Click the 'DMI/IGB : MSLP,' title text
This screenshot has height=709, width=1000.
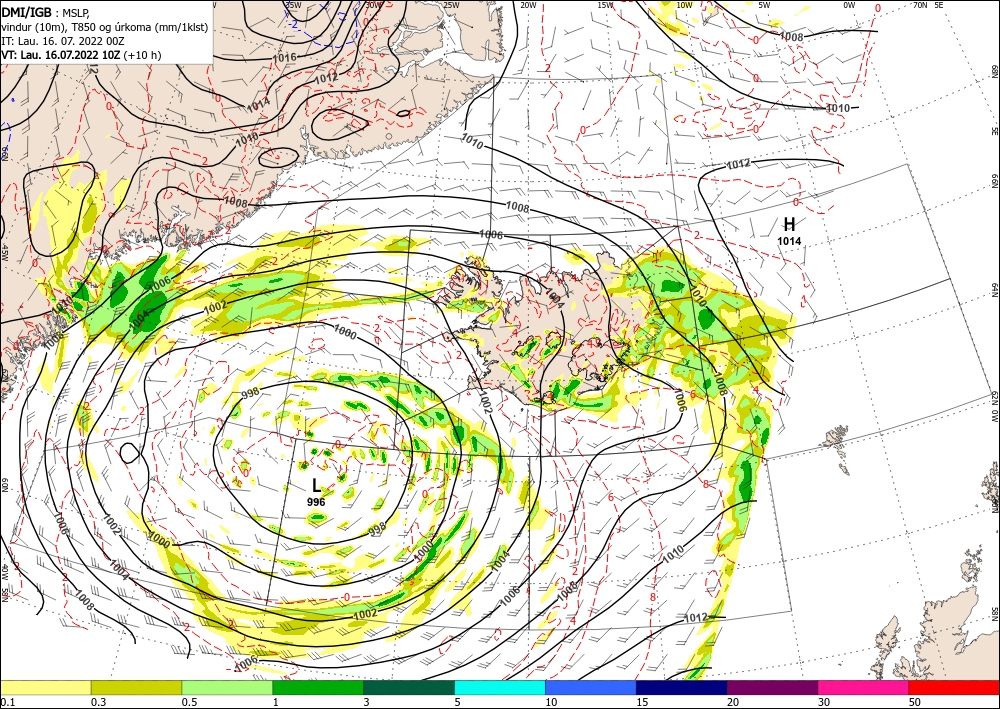pos(45,11)
